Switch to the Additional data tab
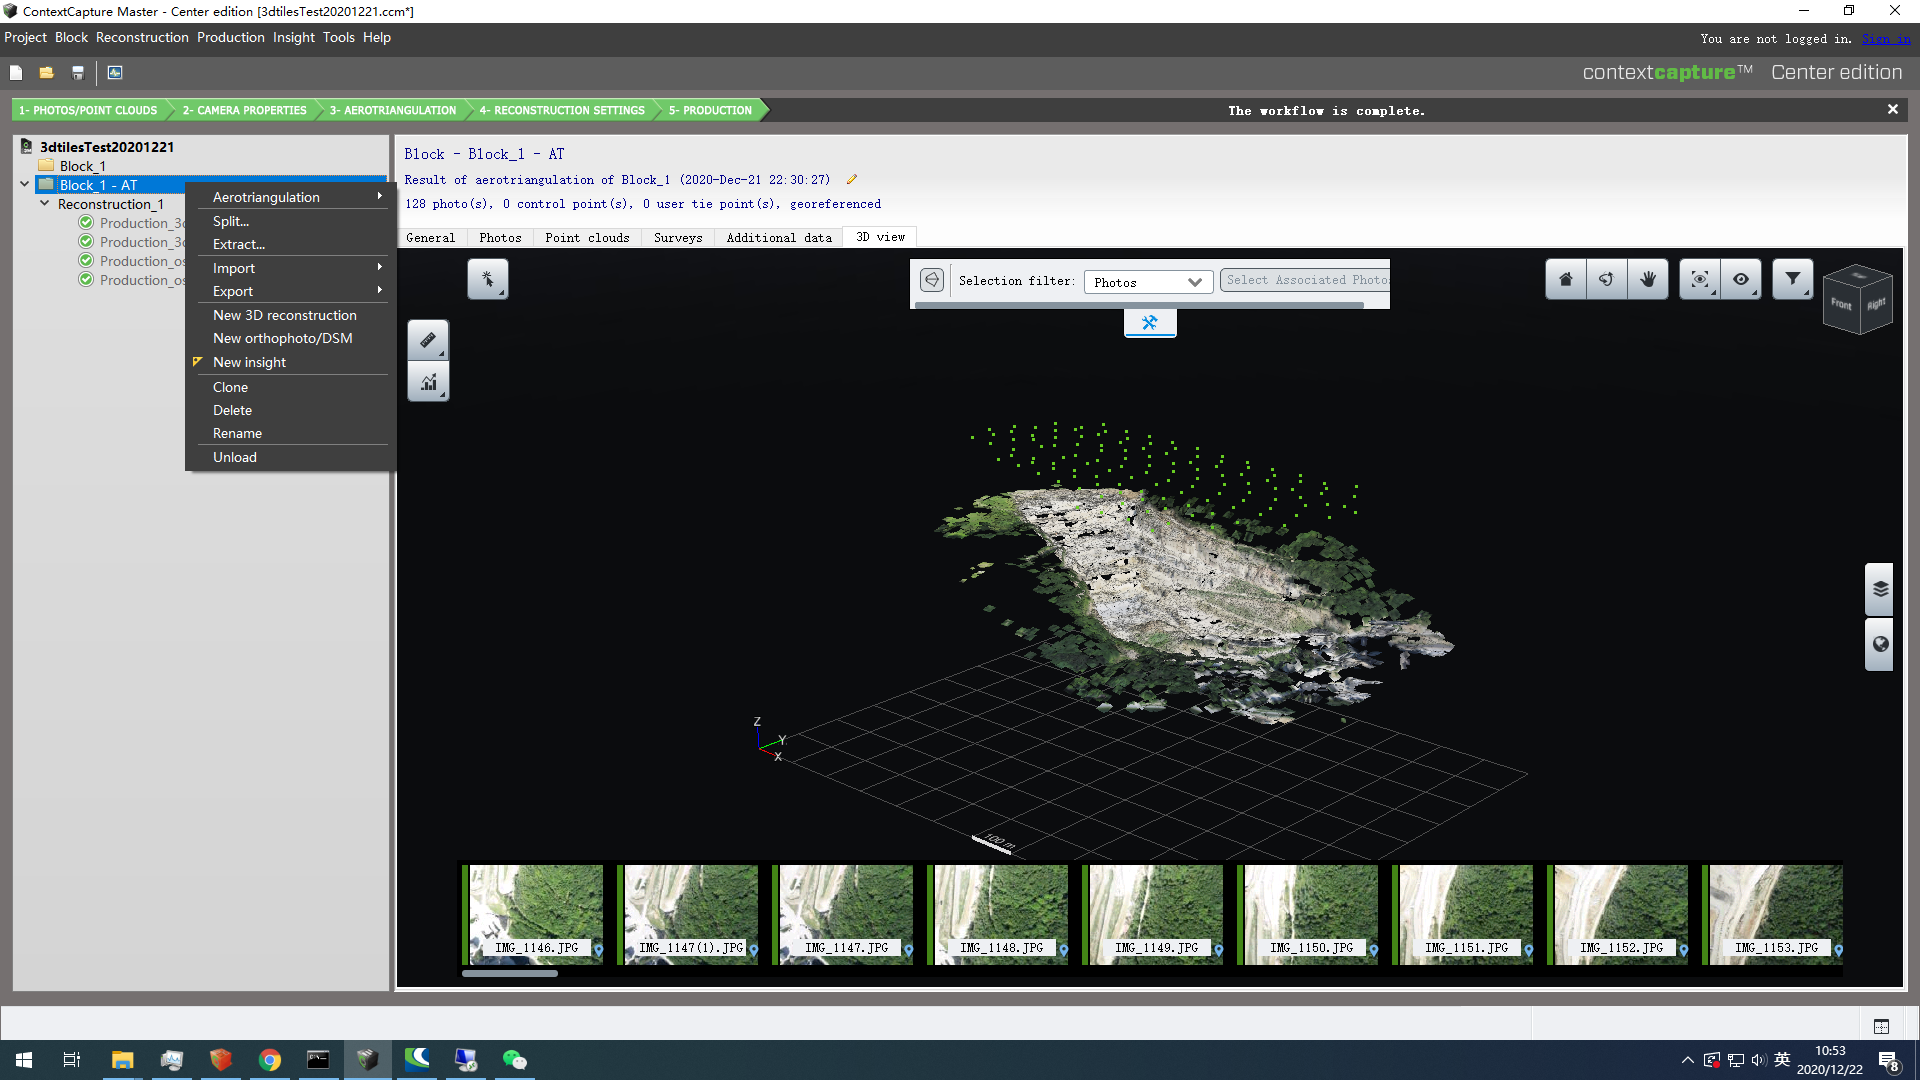Screen dimensions: 1920x1080 pos(779,237)
